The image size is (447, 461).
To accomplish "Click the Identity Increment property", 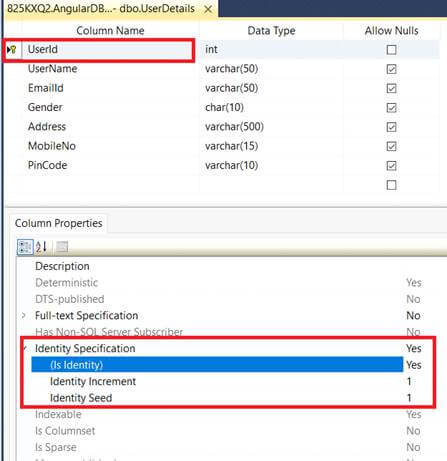I will click(x=93, y=381).
